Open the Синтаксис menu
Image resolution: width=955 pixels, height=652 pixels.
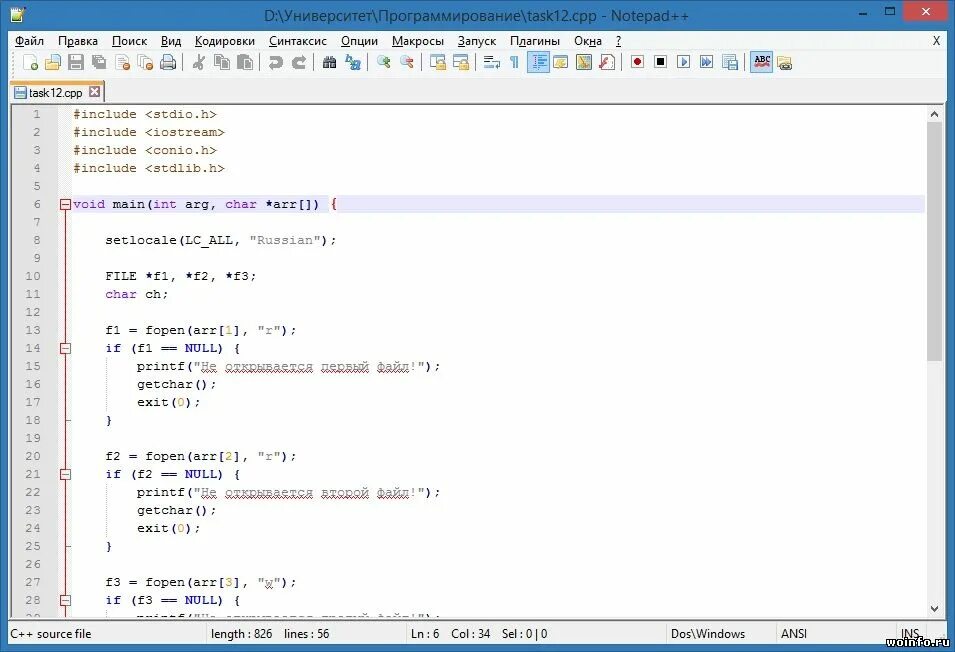click(x=298, y=41)
